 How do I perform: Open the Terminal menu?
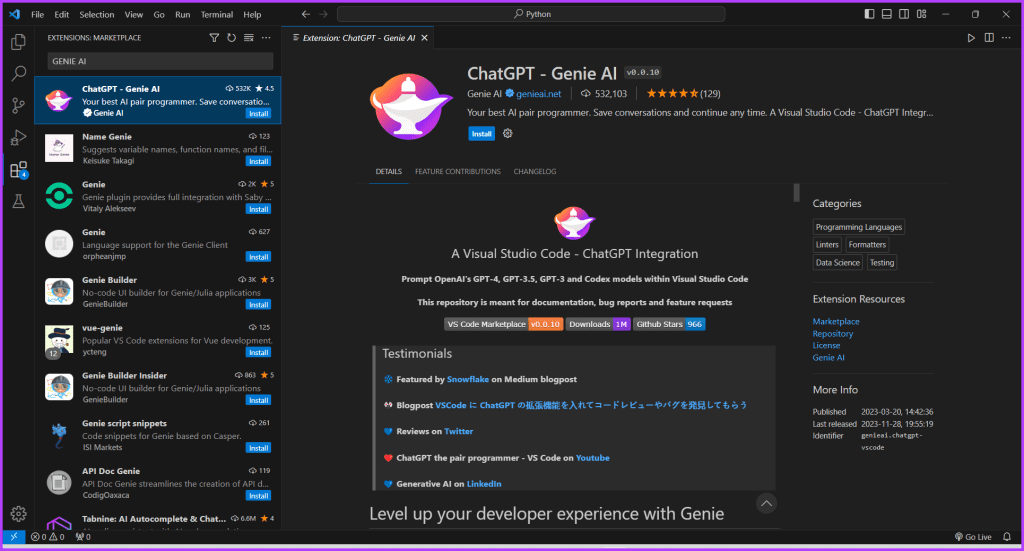[217, 14]
